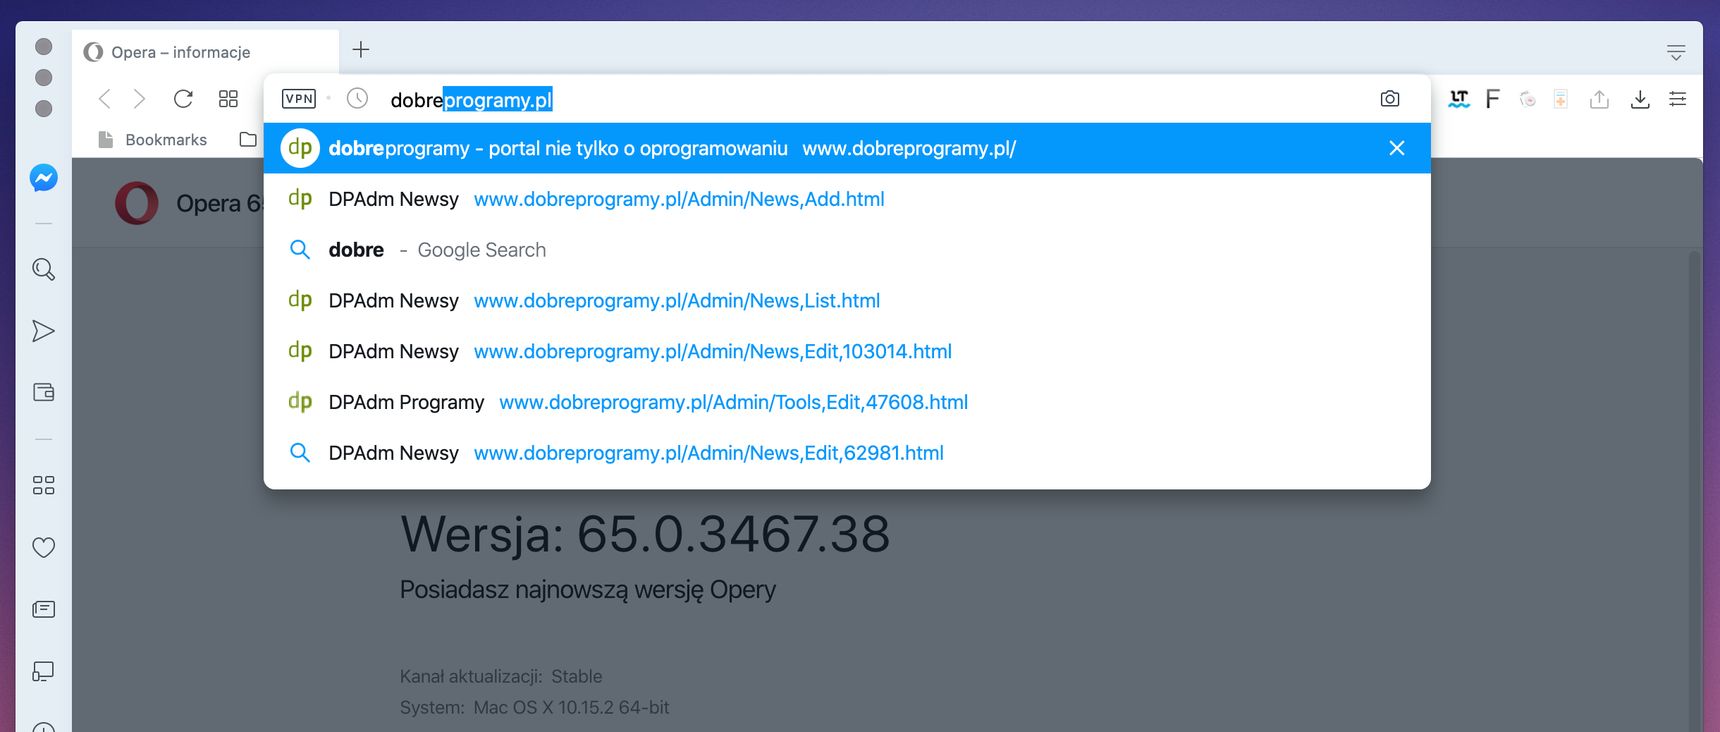Image resolution: width=1720 pixels, height=732 pixels.
Task: Open the downloads arrow icon
Action: tap(1640, 99)
